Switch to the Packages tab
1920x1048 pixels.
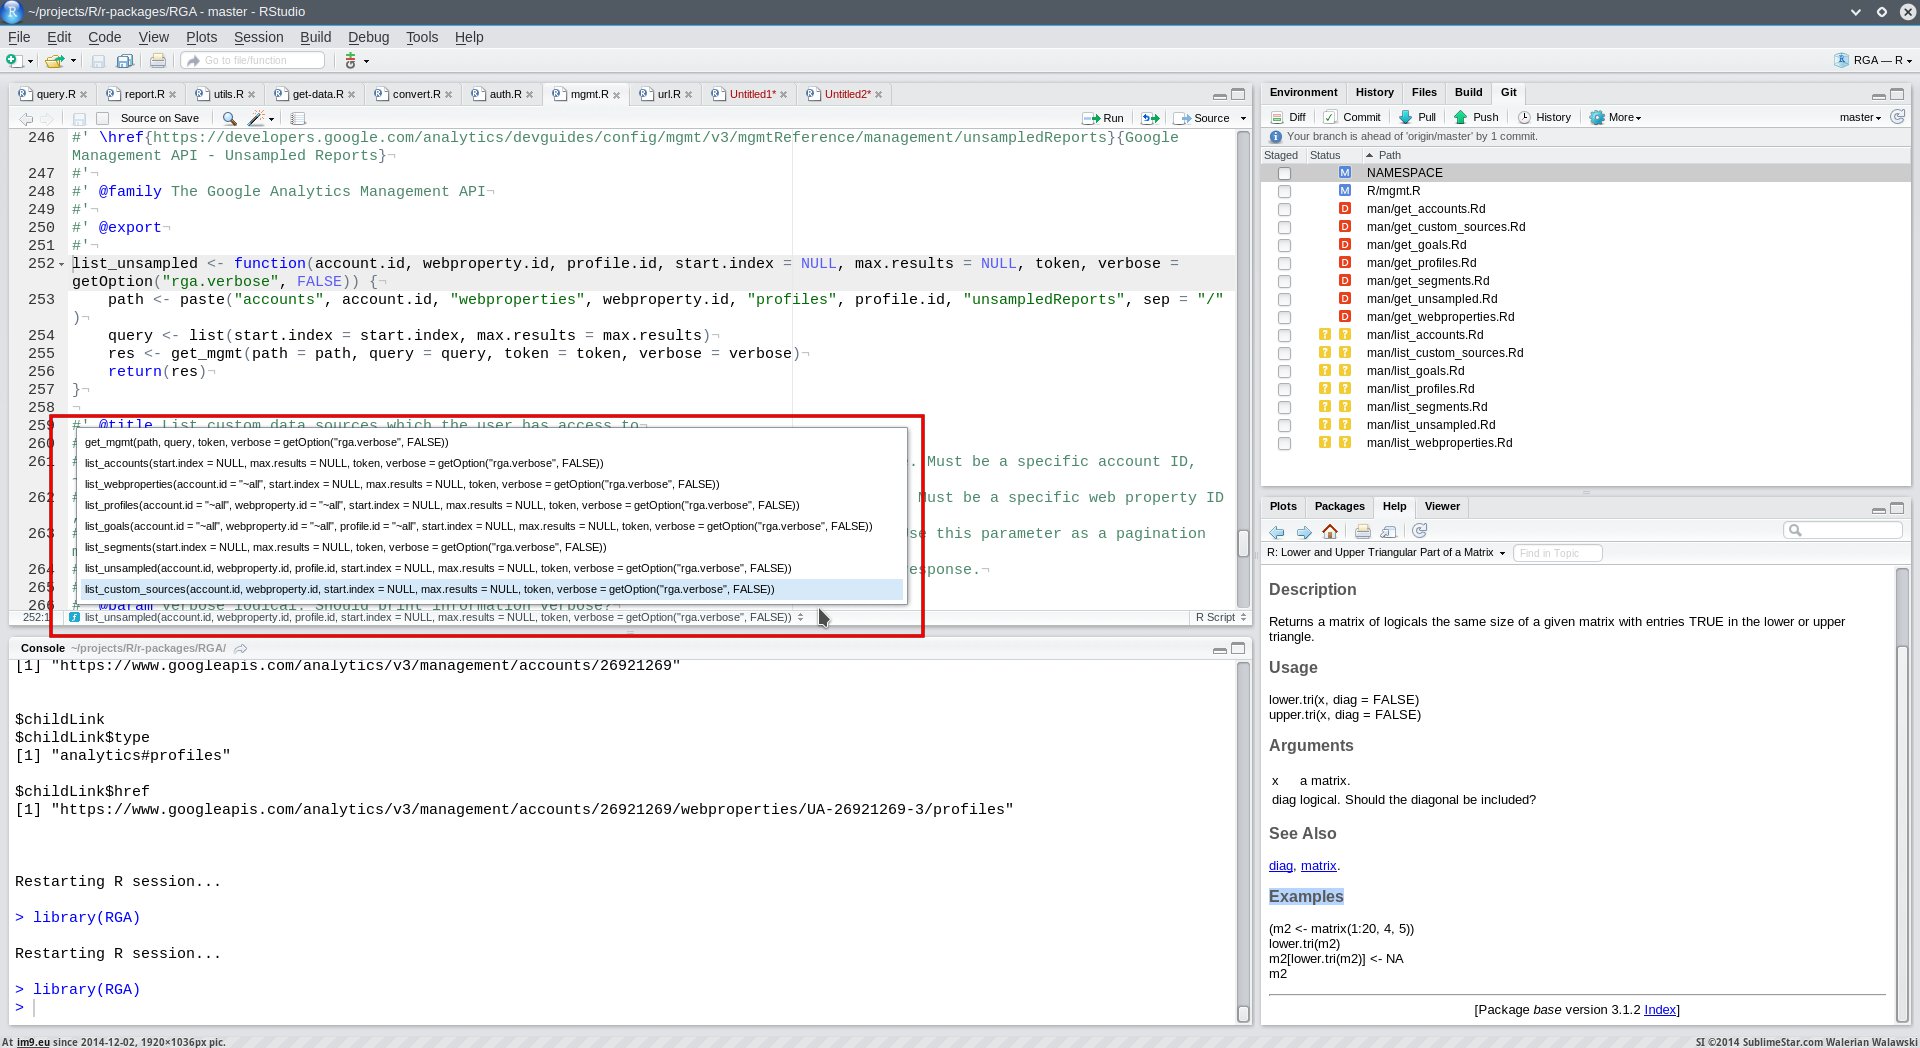pyautogui.click(x=1339, y=506)
